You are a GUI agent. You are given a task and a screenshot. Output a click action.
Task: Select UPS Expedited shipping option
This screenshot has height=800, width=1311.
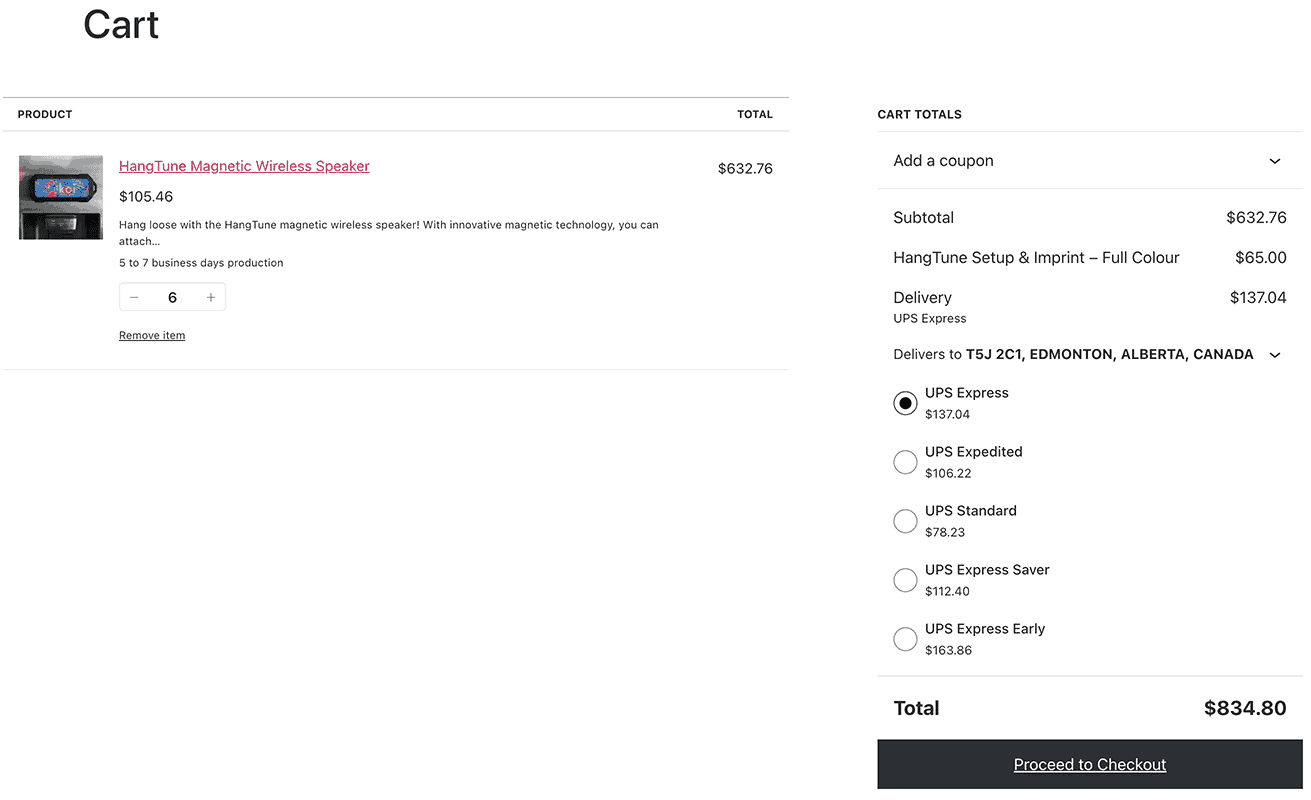[905, 462]
